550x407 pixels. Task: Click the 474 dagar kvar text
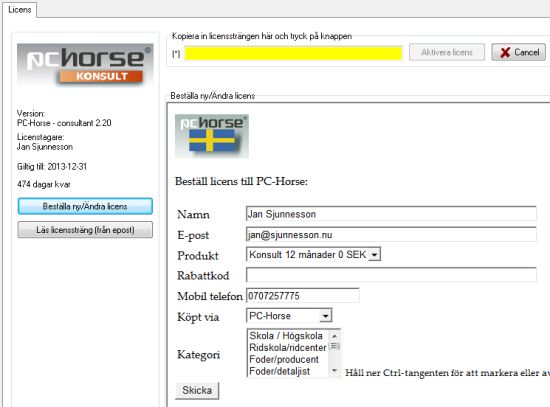pyautogui.click(x=43, y=184)
